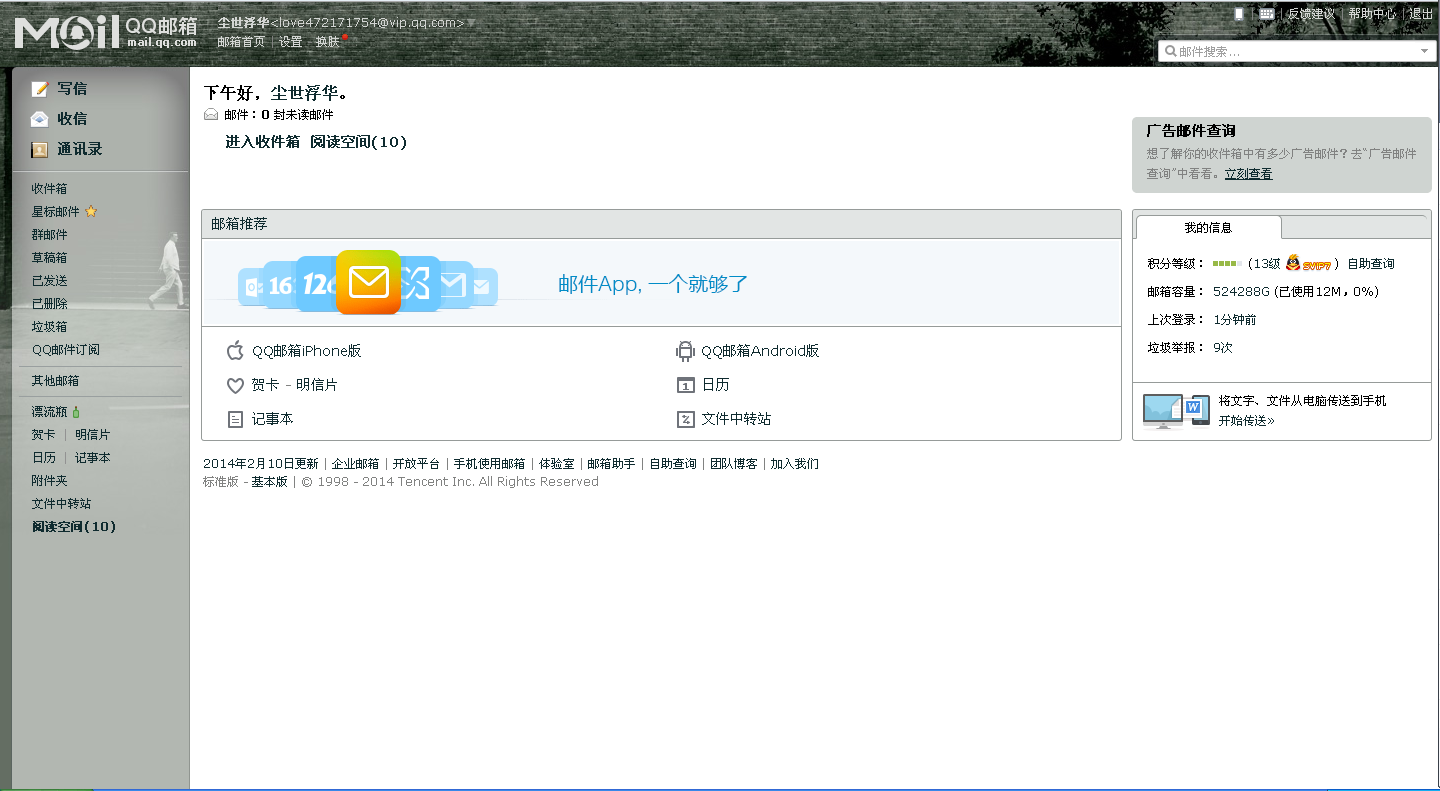Viewport: 1440px width, 791px height.
Task: Click 团队博客 footer link
Action: (734, 464)
